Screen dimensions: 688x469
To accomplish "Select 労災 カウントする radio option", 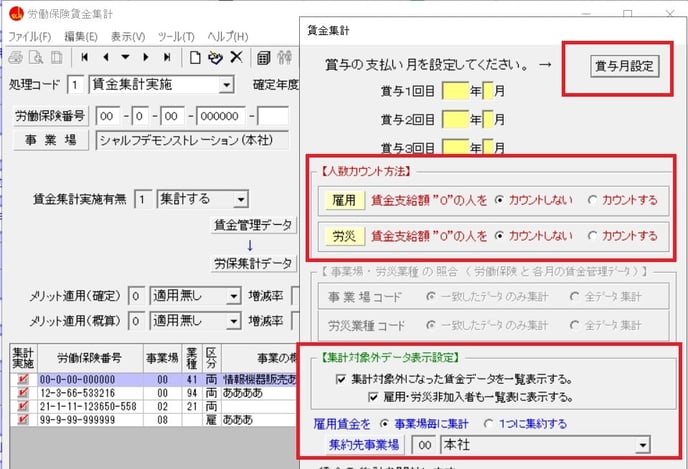I will pos(592,236).
